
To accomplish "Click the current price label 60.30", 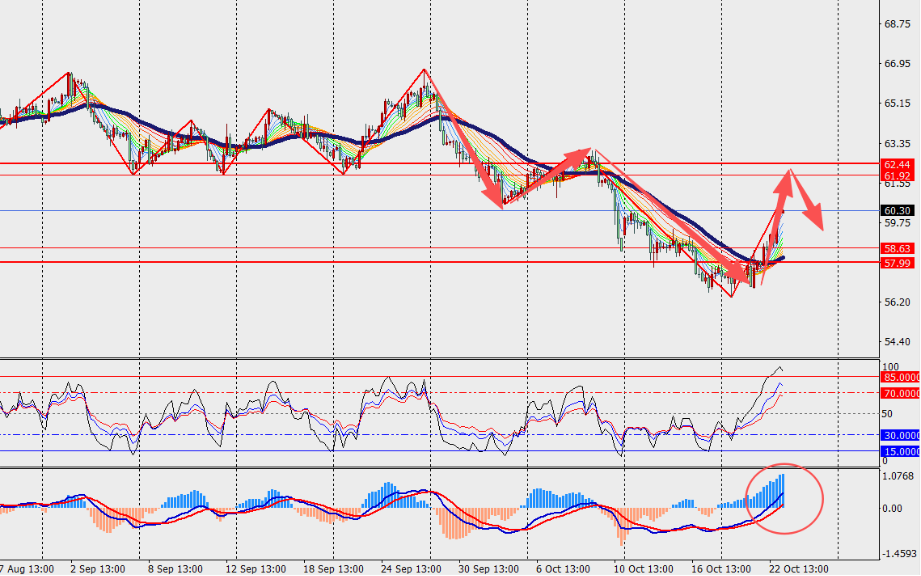I will pos(897,211).
